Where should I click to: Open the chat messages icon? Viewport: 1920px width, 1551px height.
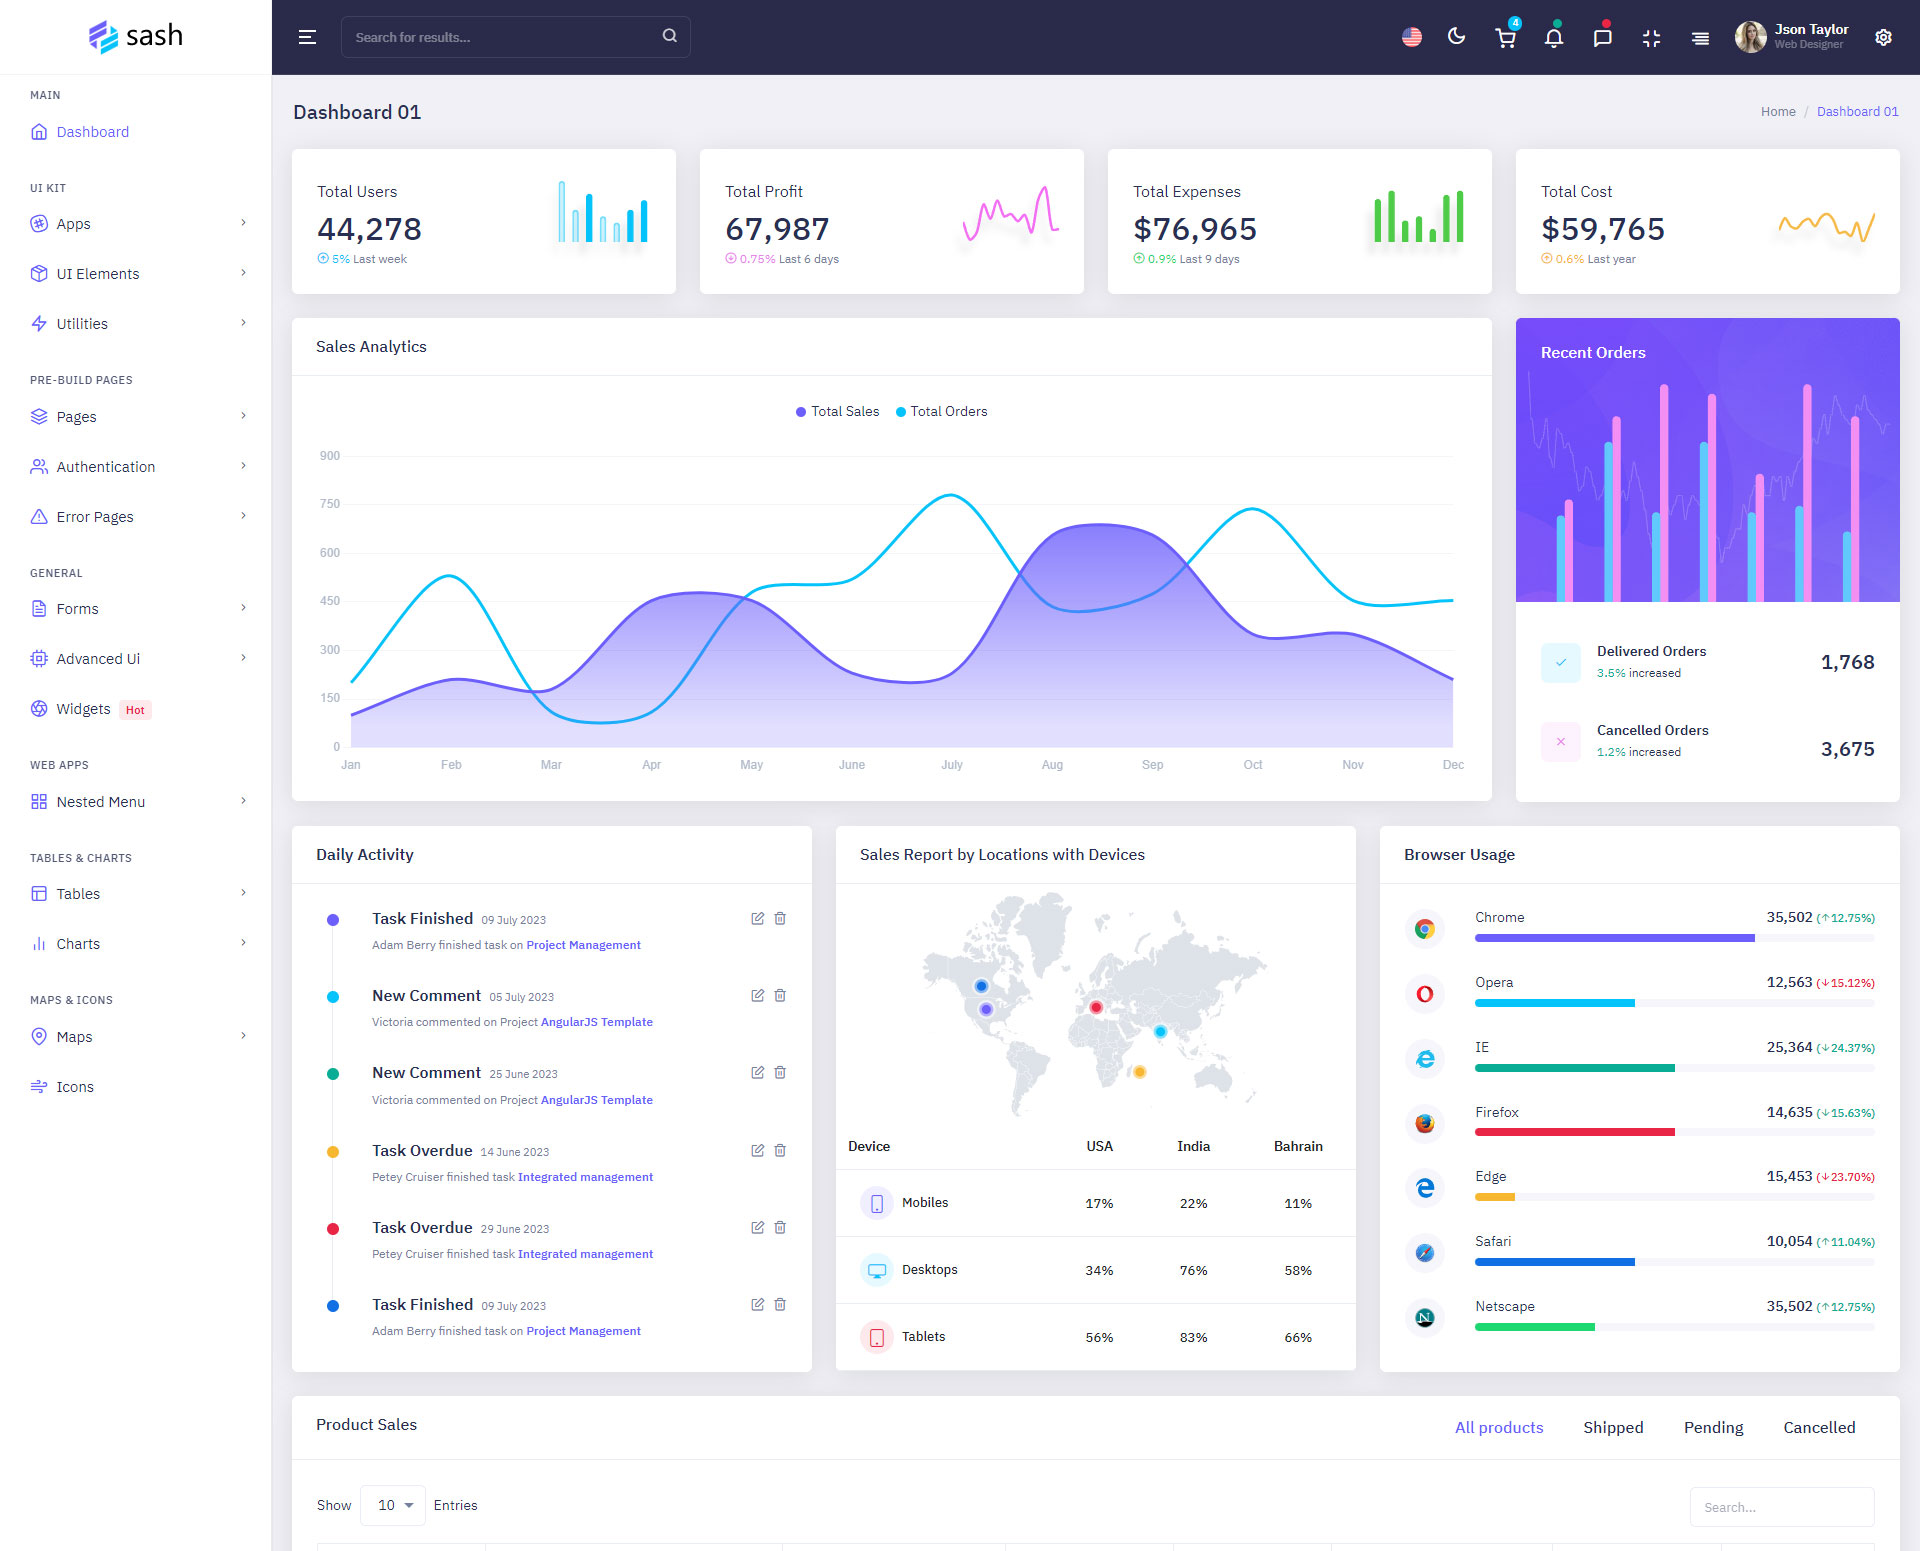pyautogui.click(x=1602, y=38)
